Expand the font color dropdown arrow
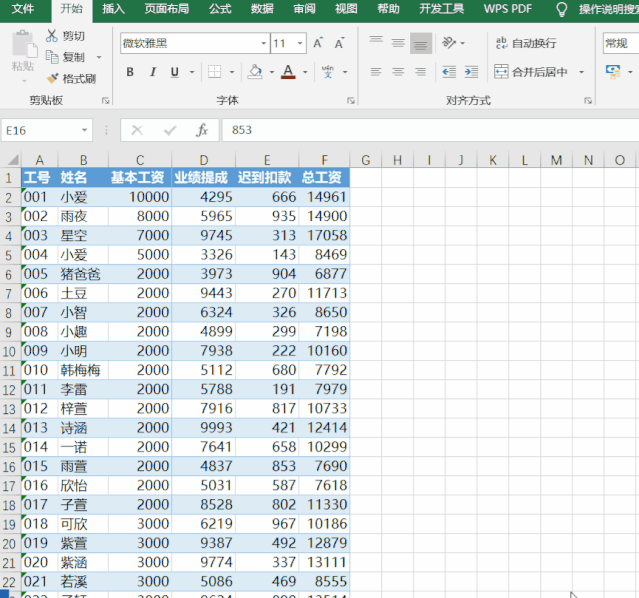Screen dimensions: 639x598 click(x=305, y=72)
